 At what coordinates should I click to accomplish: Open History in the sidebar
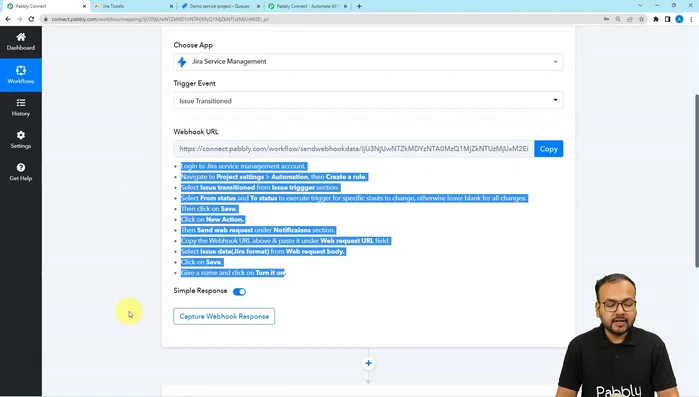[x=21, y=107]
